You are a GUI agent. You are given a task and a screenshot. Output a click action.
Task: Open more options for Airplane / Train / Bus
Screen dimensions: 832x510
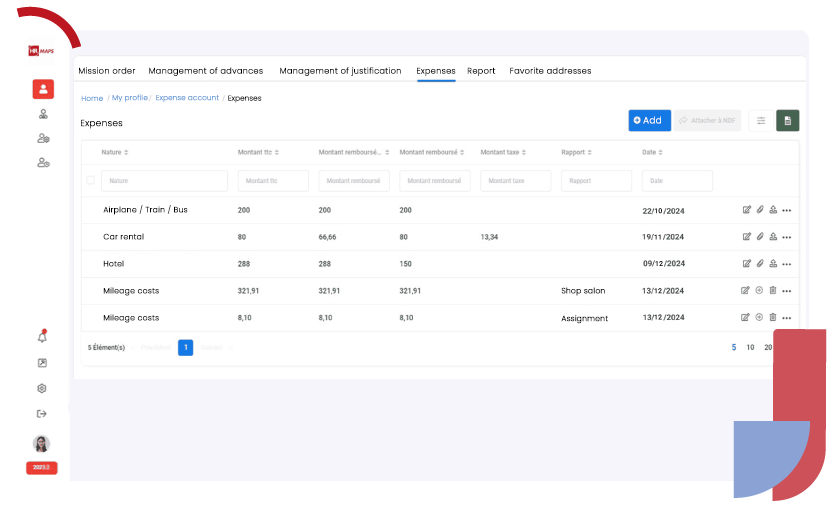tap(787, 211)
